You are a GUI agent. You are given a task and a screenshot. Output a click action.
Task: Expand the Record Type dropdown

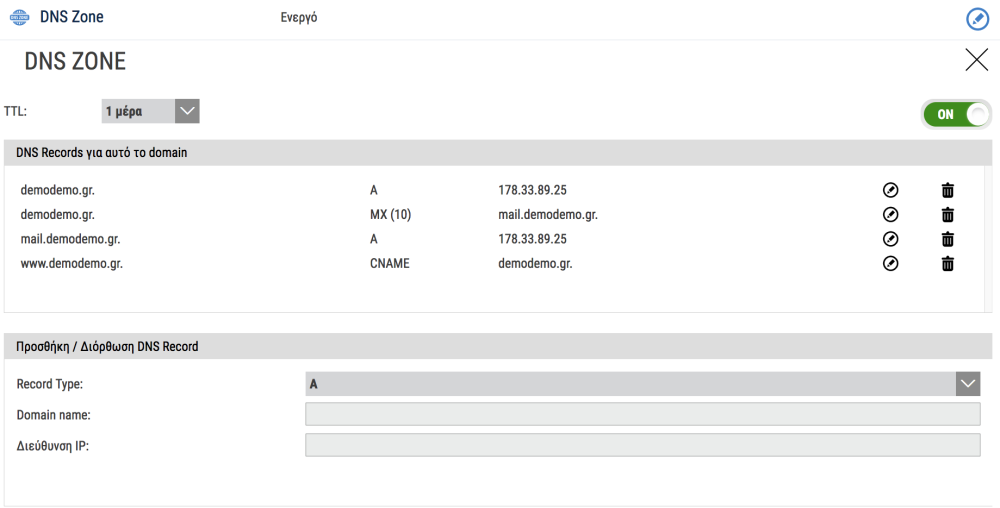642,384
